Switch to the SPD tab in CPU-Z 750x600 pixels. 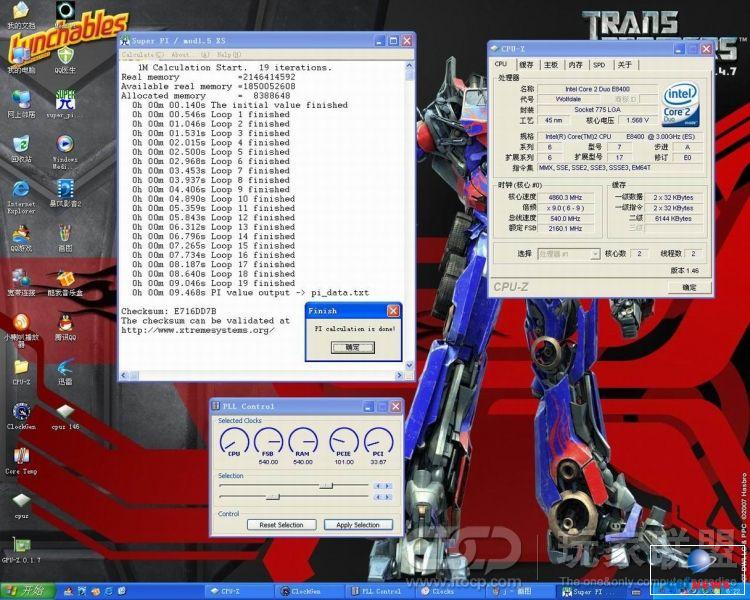click(599, 65)
